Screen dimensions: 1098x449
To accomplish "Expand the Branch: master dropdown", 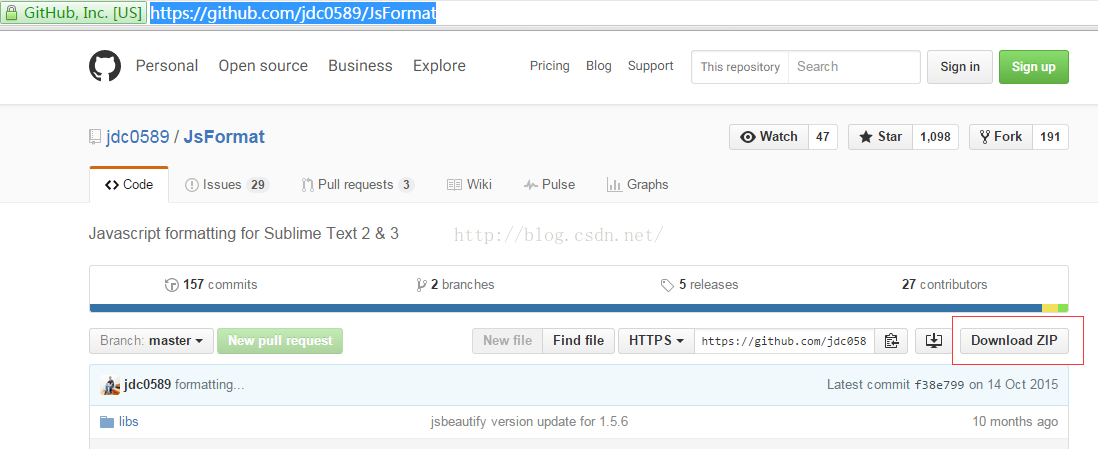I will click(151, 341).
